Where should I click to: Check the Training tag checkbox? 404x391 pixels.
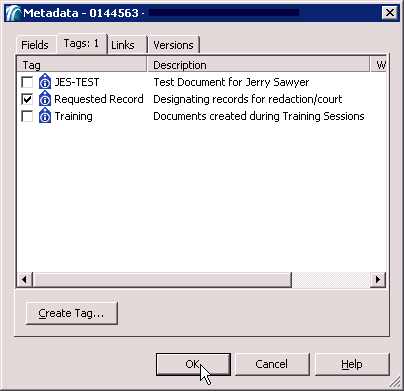27,116
